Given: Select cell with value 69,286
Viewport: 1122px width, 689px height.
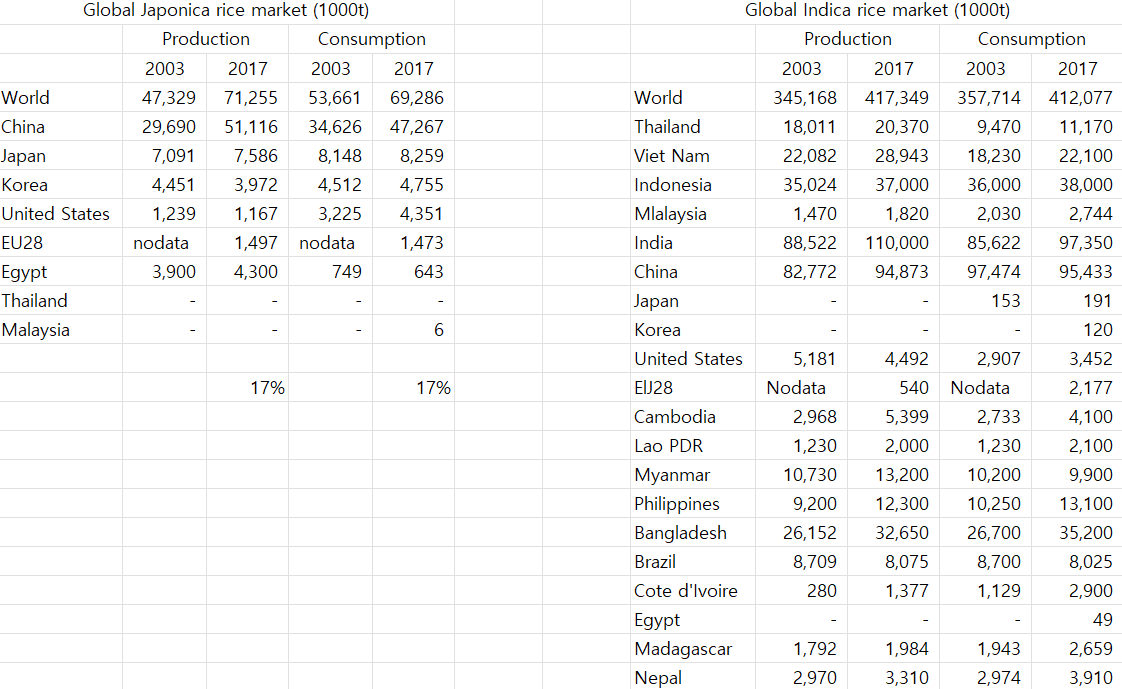Looking at the screenshot, I should click(416, 98).
